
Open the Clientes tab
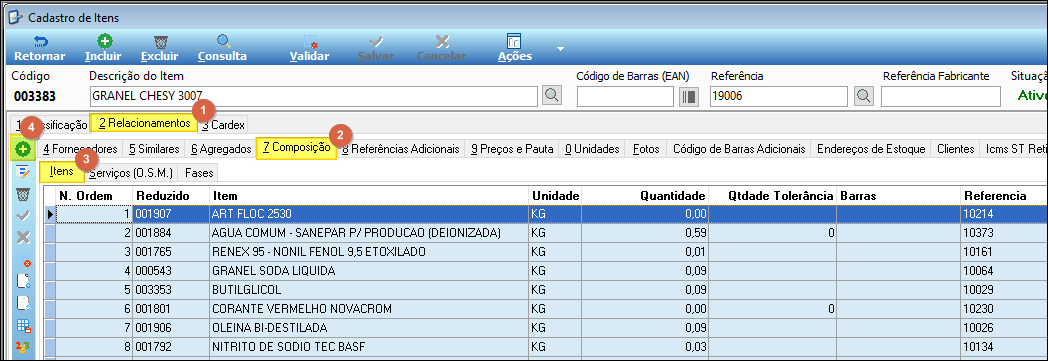click(x=956, y=148)
